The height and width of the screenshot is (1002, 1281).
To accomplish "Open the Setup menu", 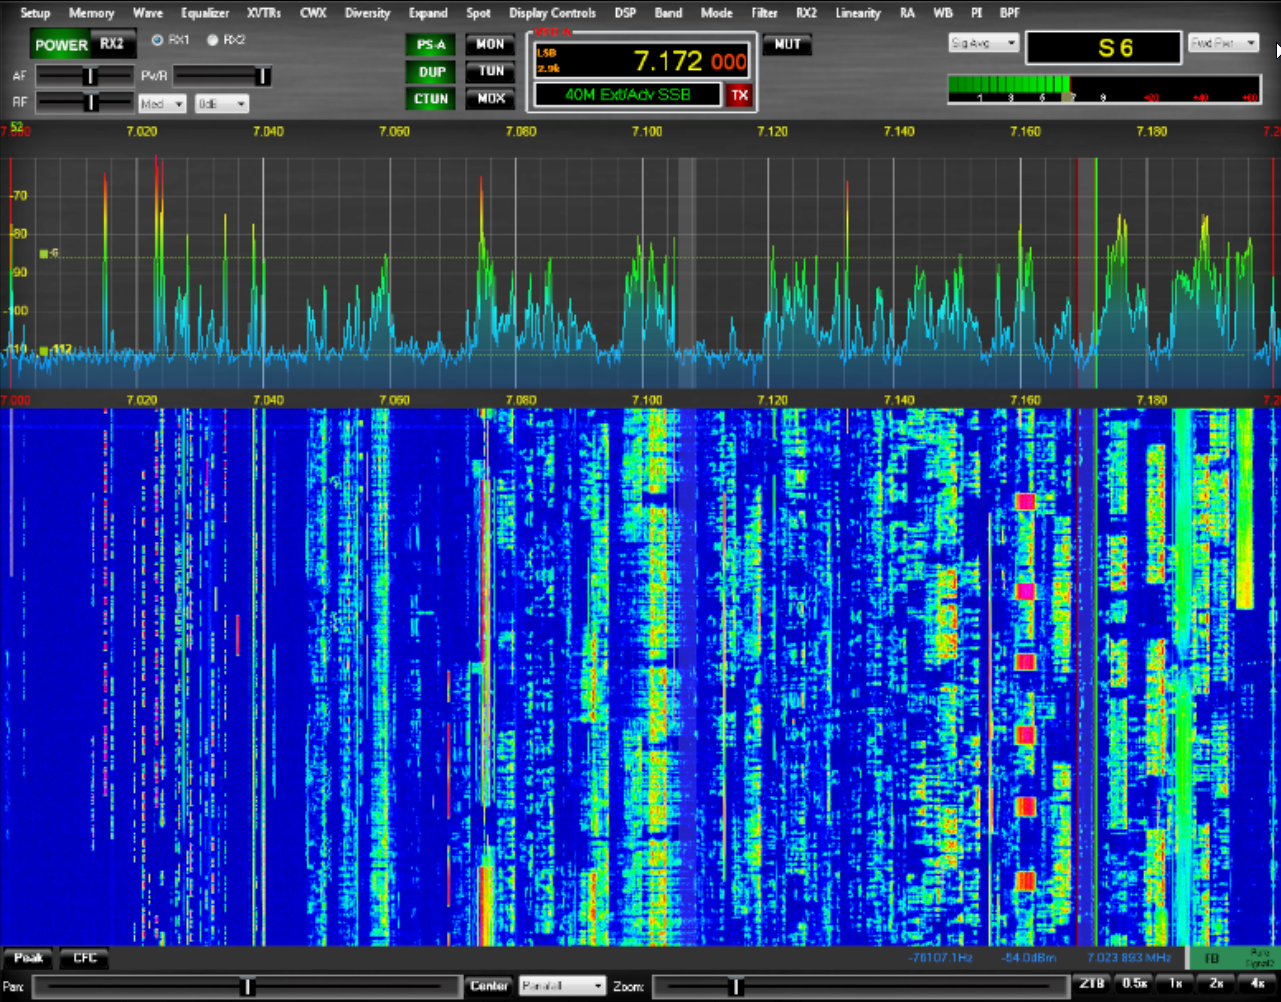I will 35,13.
